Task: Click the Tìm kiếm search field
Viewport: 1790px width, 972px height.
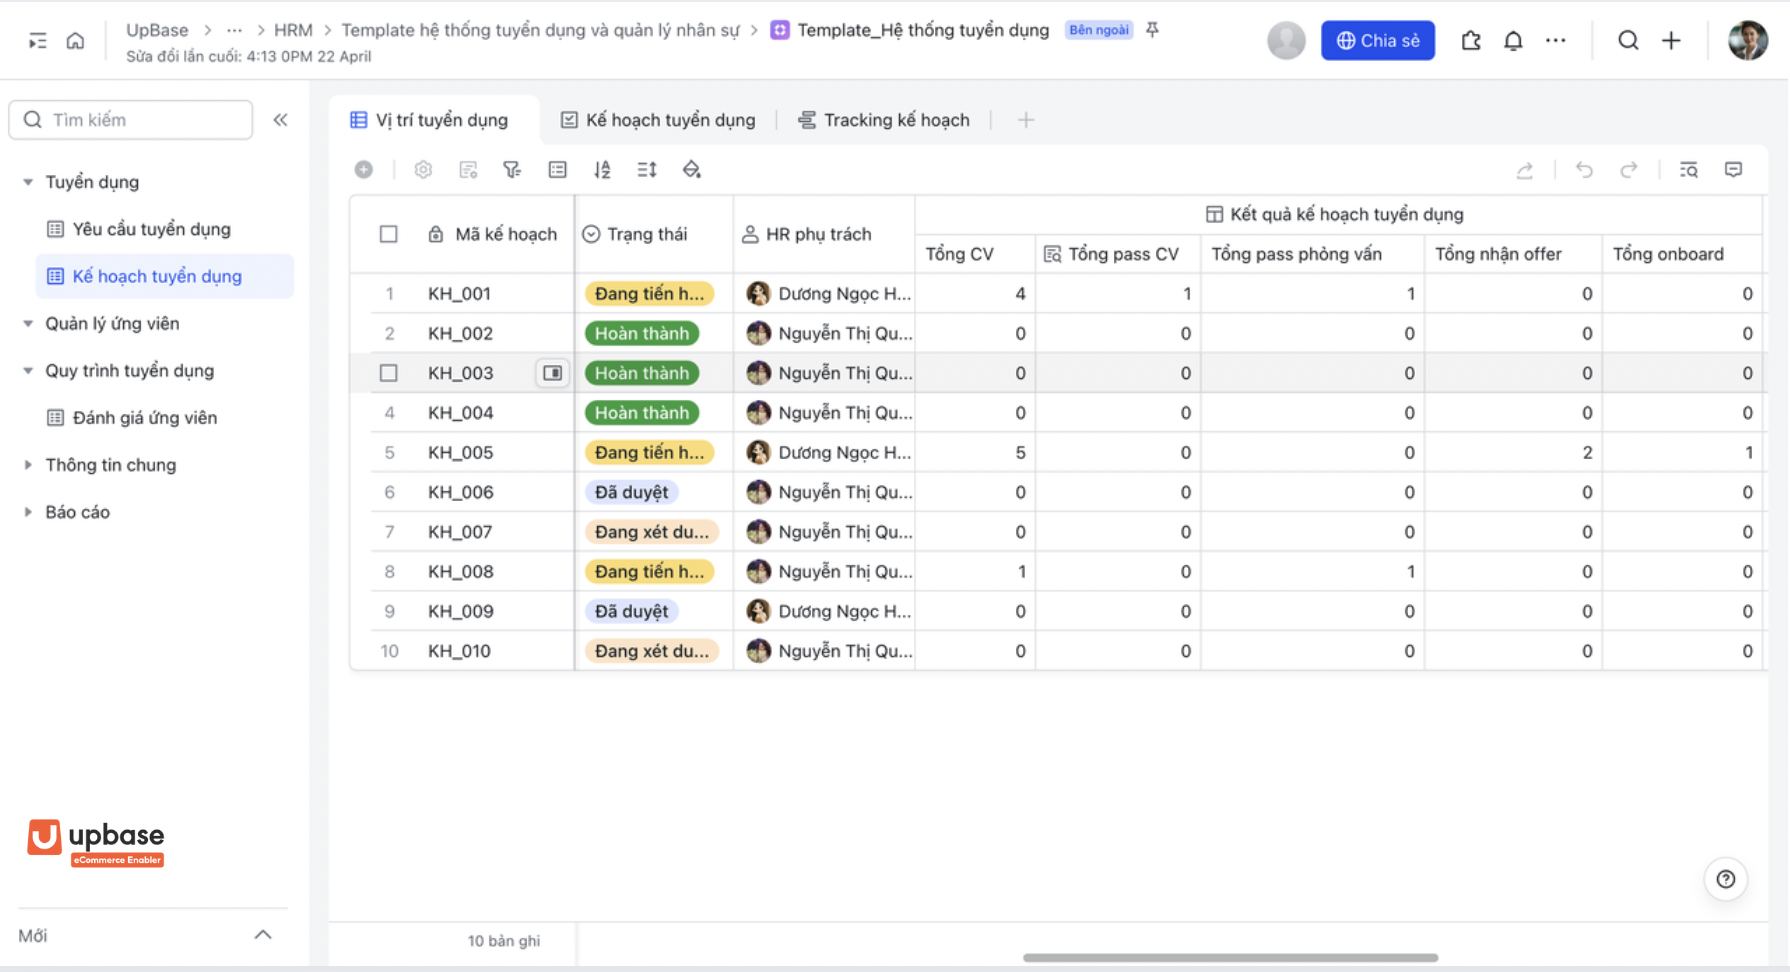Action: coord(131,120)
